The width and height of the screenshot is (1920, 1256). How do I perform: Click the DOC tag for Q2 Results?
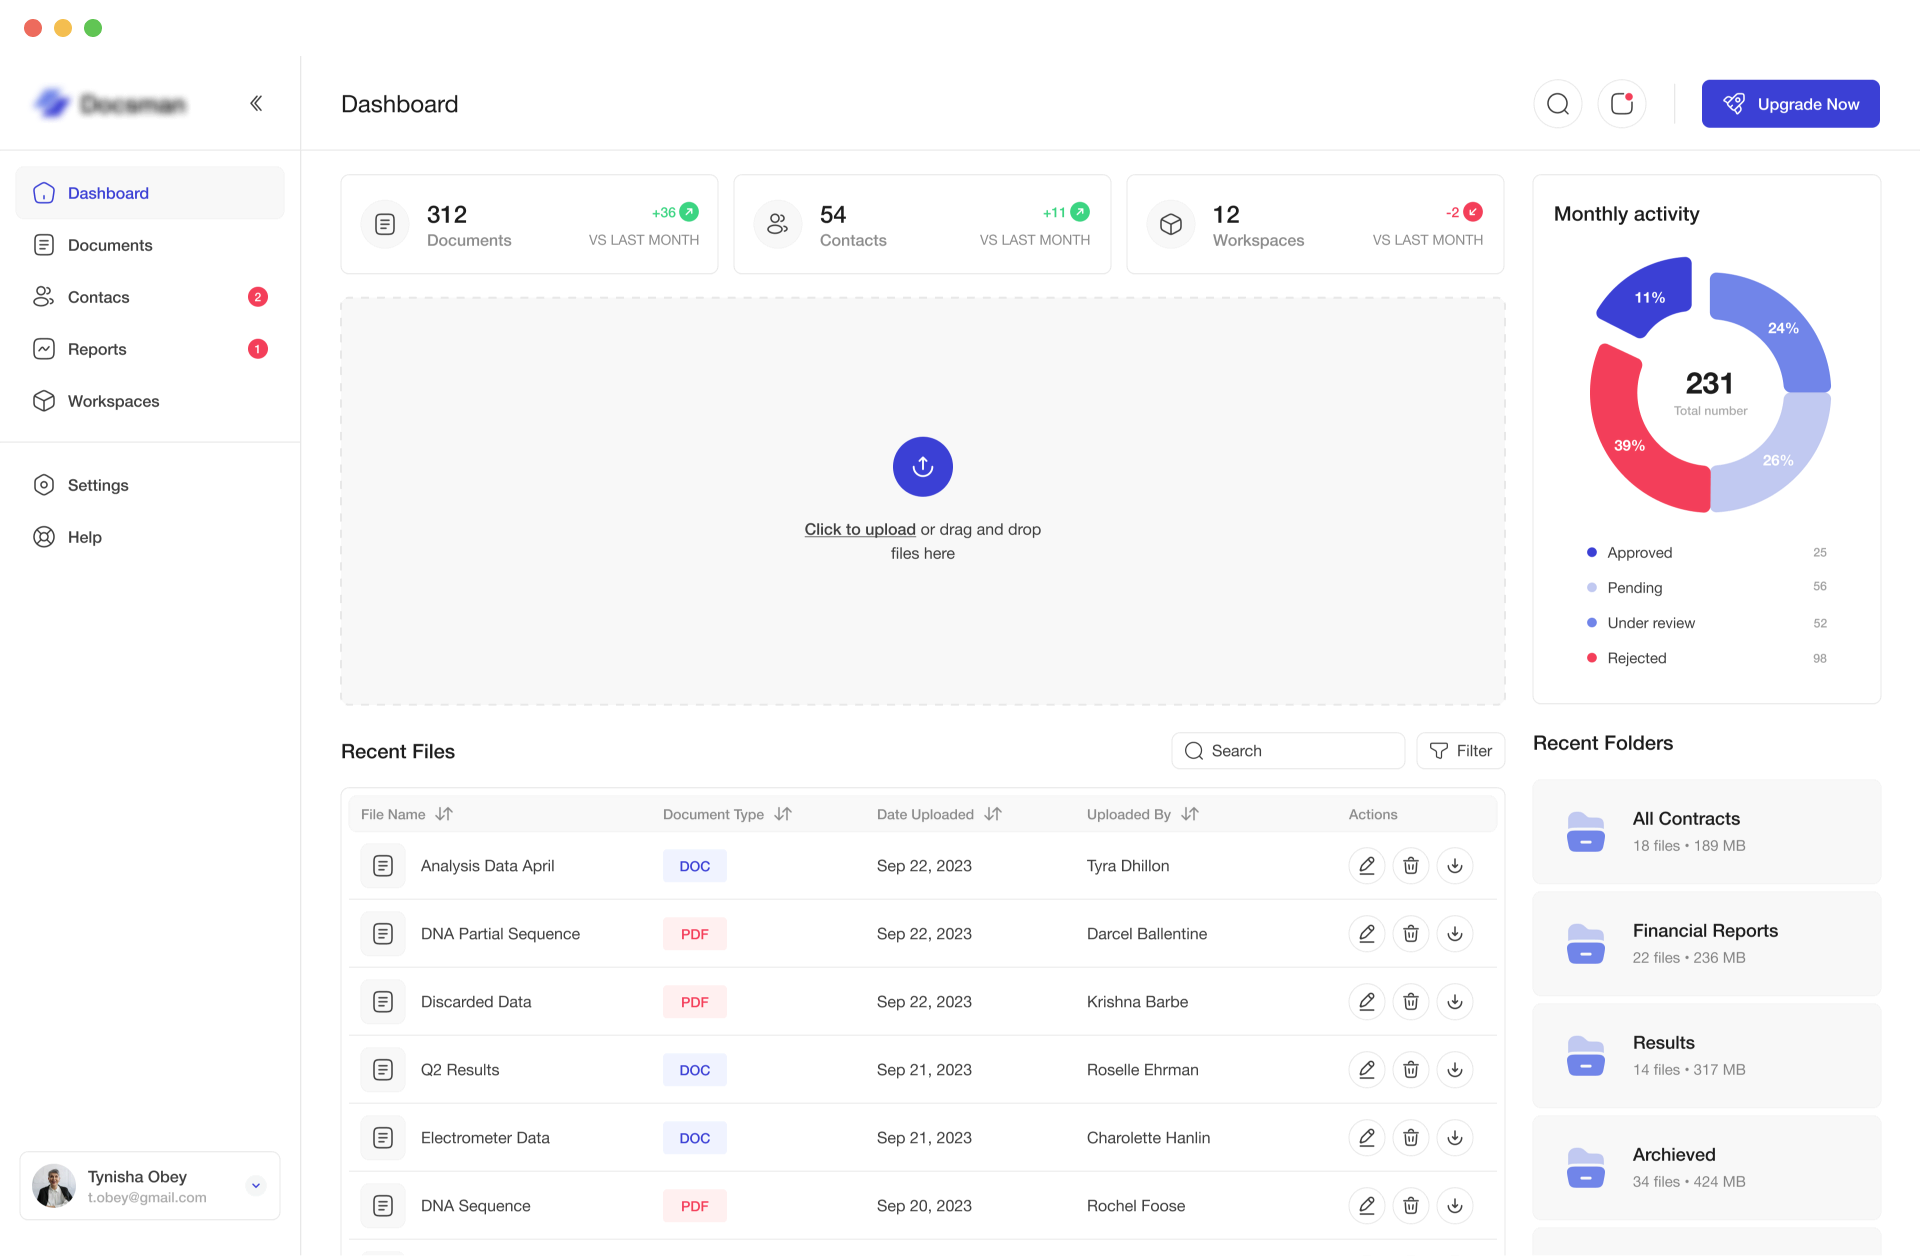click(x=694, y=1070)
